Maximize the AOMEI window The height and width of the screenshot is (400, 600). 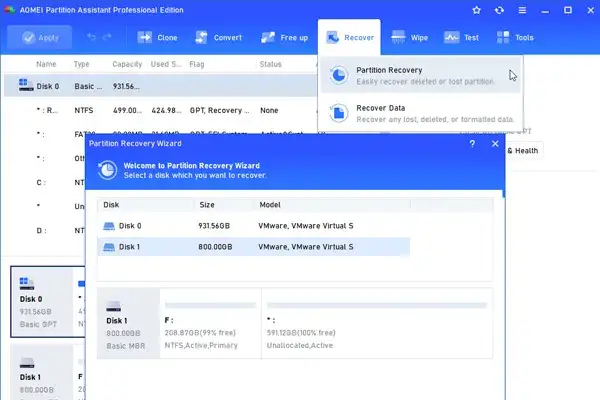(568, 10)
